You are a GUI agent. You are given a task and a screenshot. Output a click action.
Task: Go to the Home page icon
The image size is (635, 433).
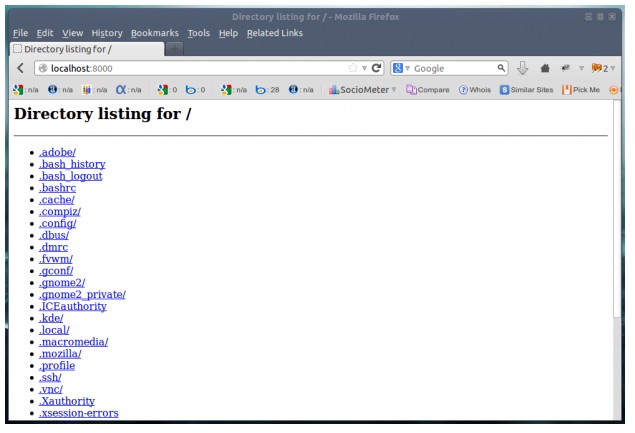545,68
